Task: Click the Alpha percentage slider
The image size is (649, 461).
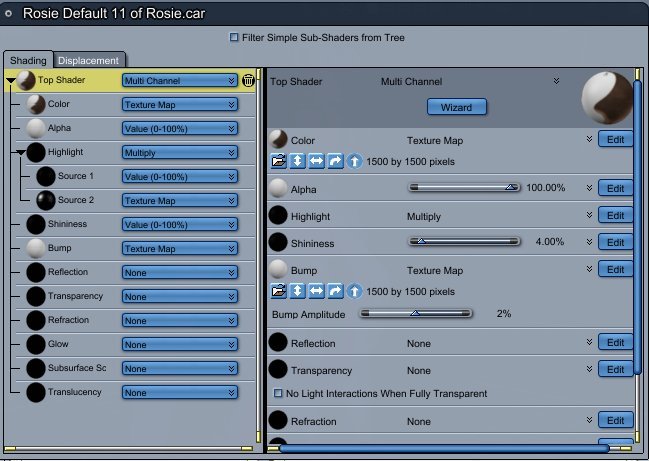Action: click(x=464, y=188)
